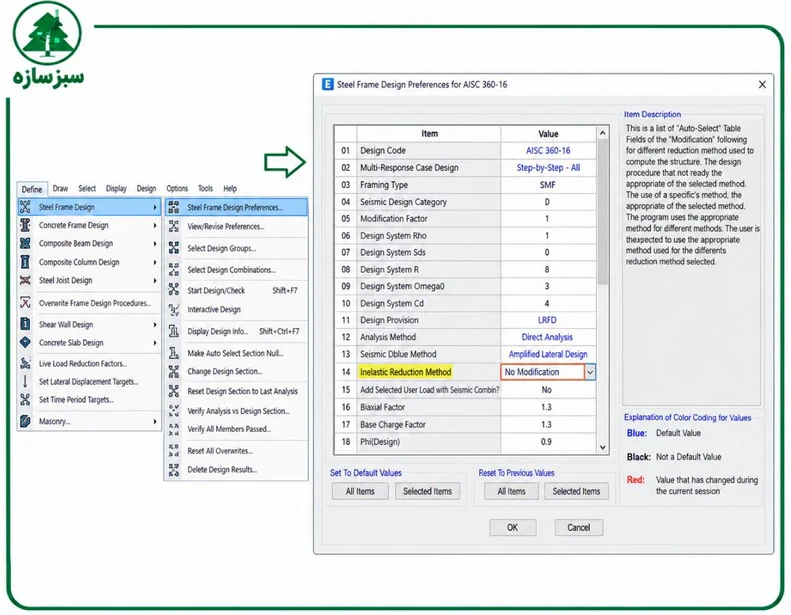Expand Composite Column Design submenu arrow
The width and height of the screenshot is (791, 615).
pyautogui.click(x=155, y=262)
